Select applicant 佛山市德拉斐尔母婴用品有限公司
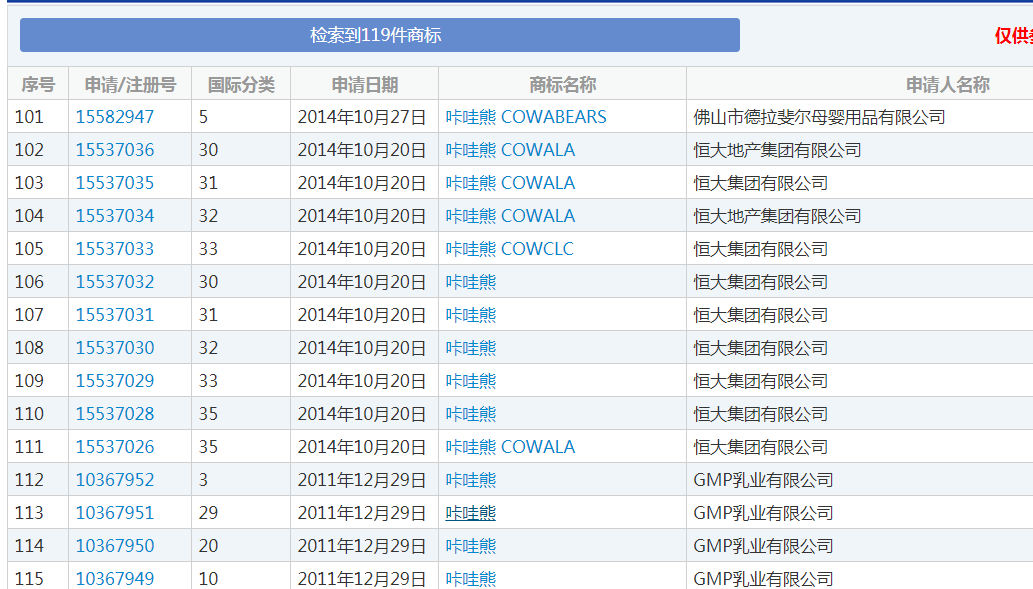The image size is (1033, 589). pyautogui.click(x=819, y=117)
